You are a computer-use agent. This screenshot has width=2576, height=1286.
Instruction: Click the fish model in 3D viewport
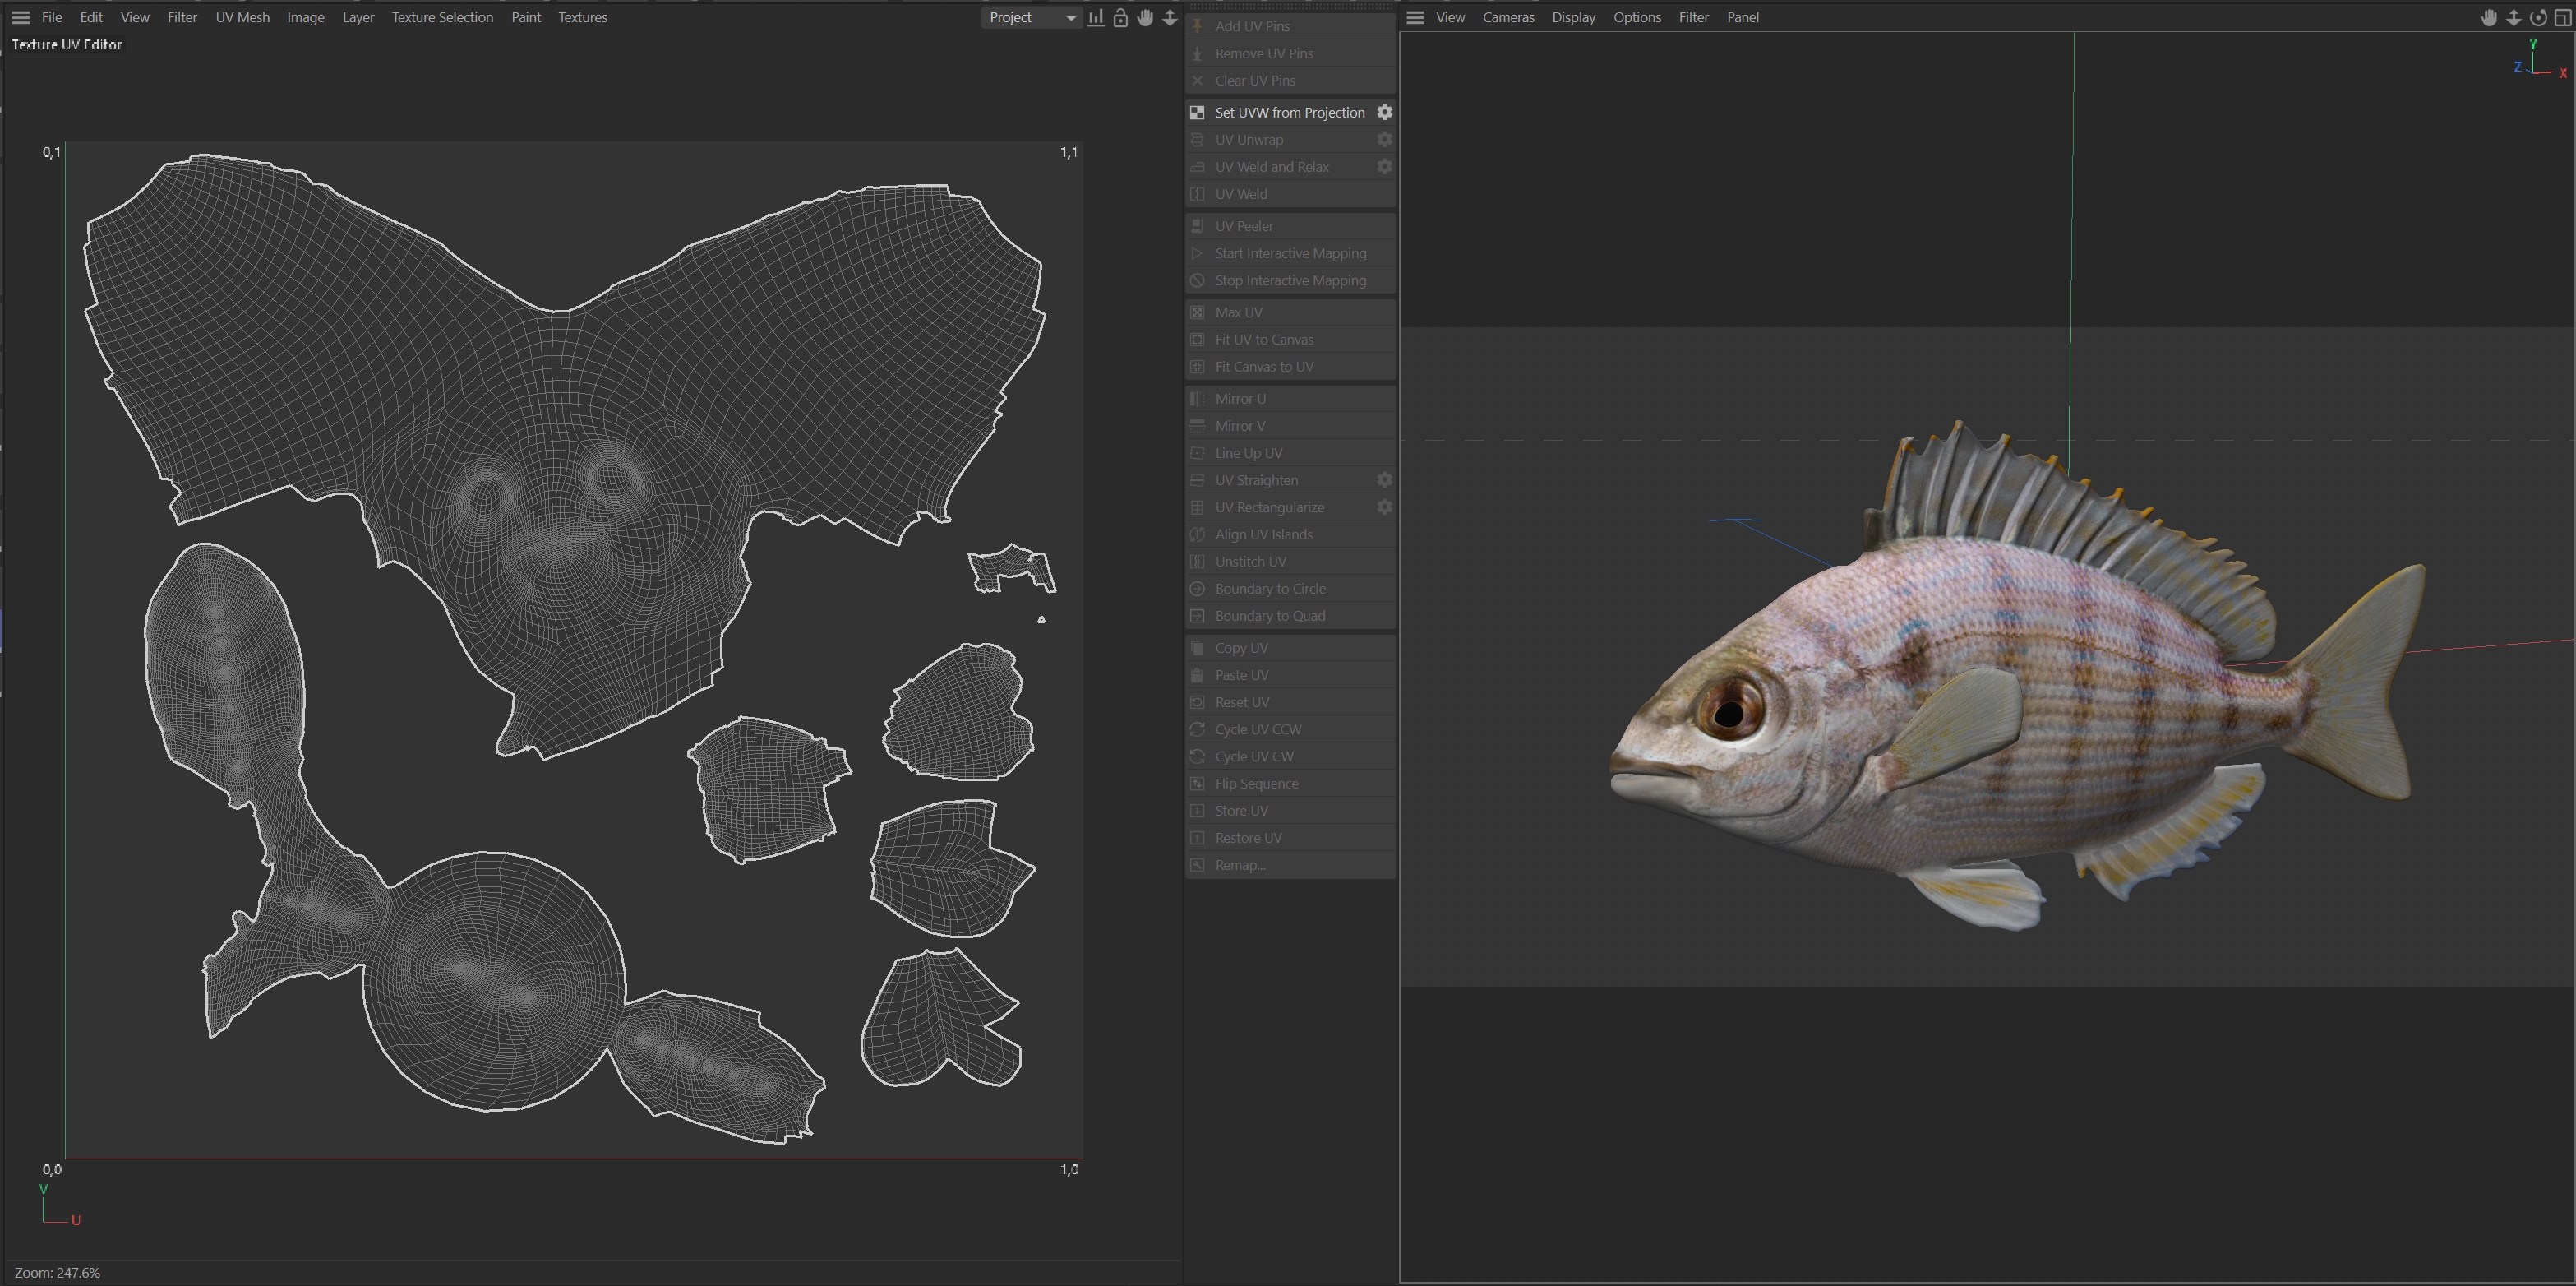[2000, 700]
